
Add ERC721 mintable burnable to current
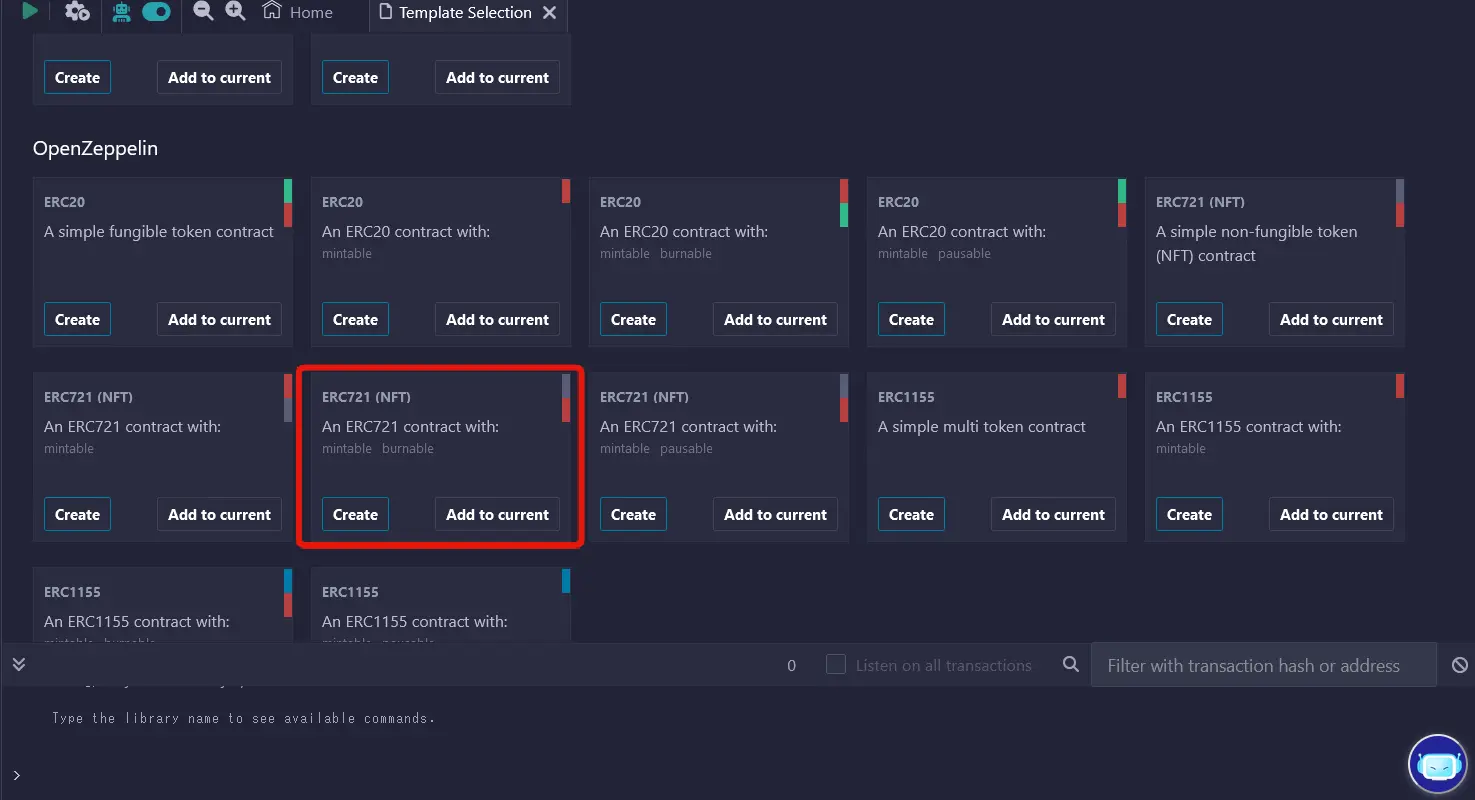(x=497, y=515)
